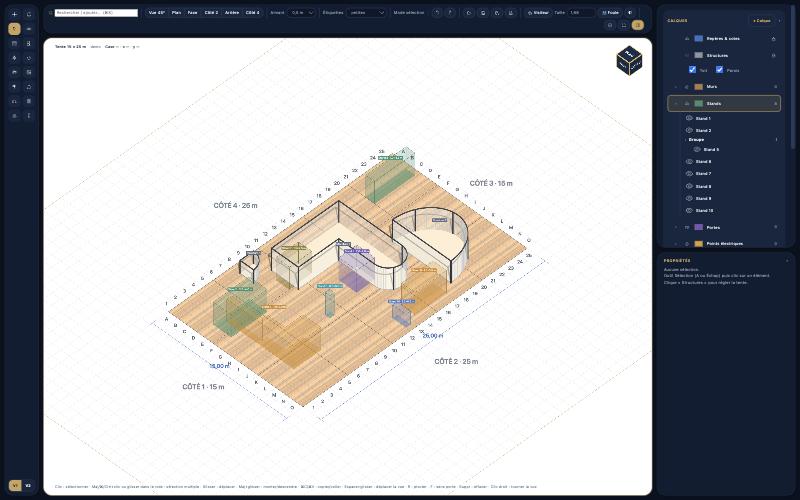Click the half-circle icon beside Foule
The width and height of the screenshot is (800, 500).
(x=631, y=13)
